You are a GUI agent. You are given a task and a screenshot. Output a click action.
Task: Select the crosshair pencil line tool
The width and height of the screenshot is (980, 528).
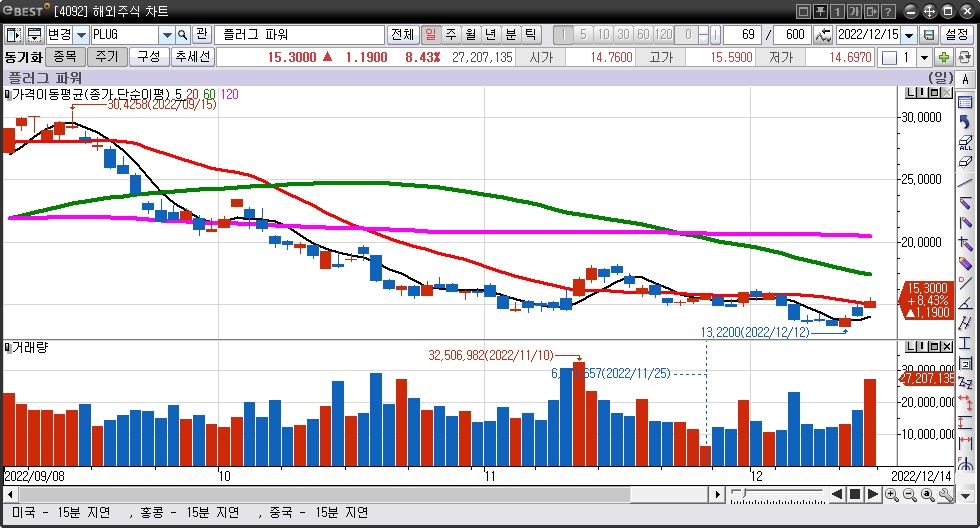coord(966,243)
